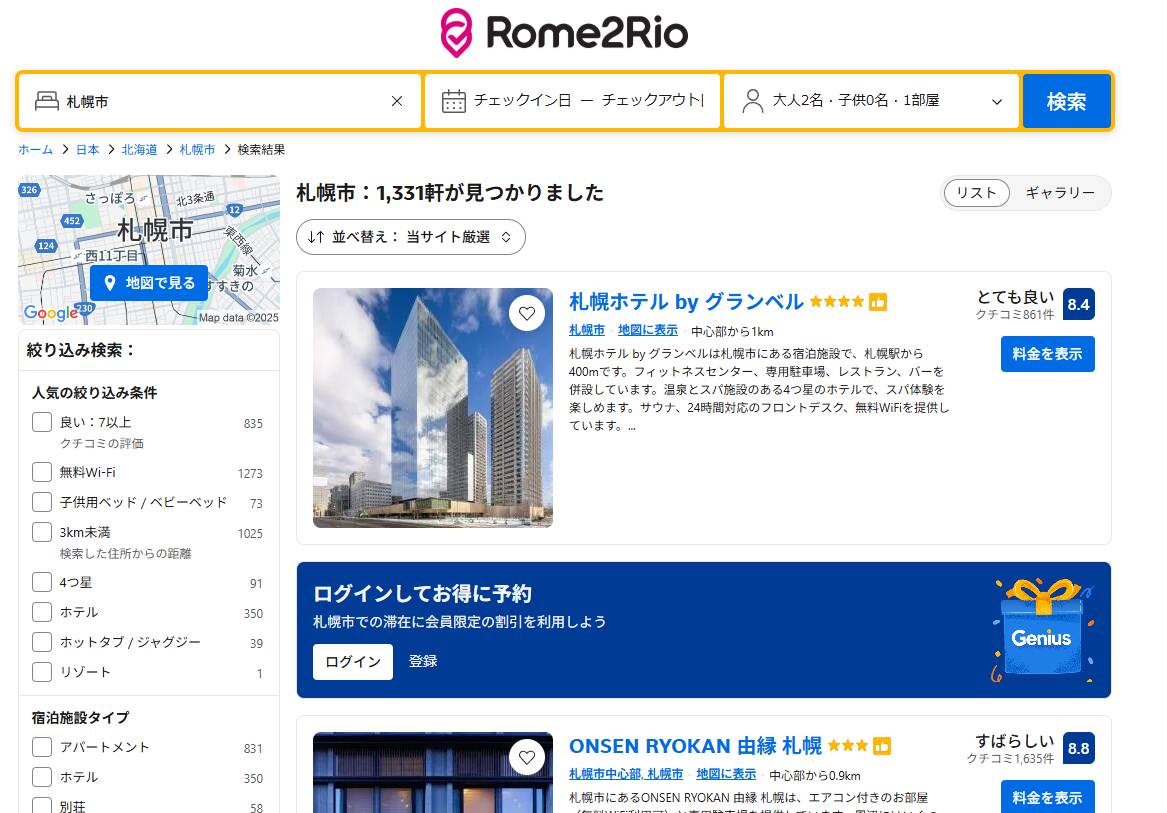Viewport: 1167px width, 813px height.
Task: Check the アパートメント property type
Action: tap(42, 747)
